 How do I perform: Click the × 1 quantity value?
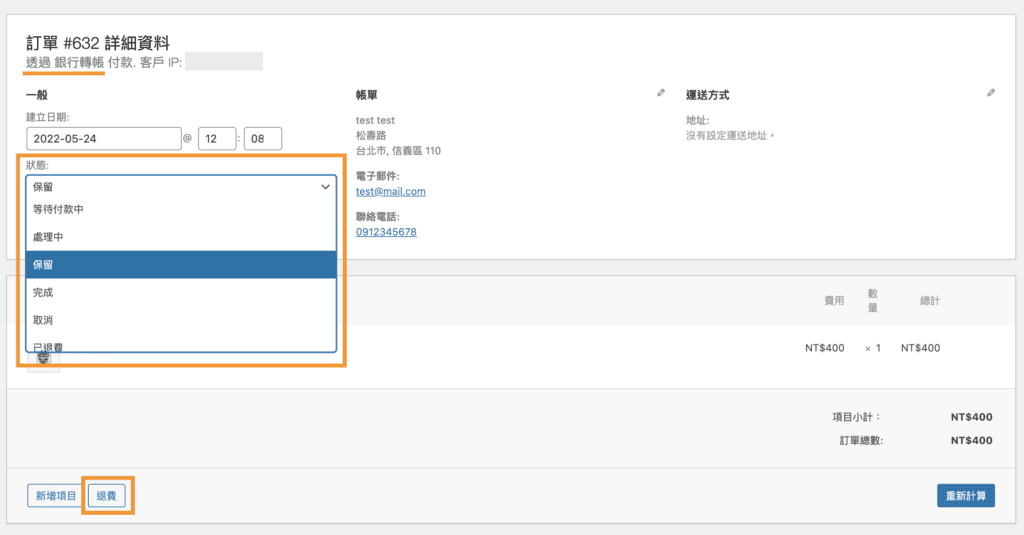[872, 348]
